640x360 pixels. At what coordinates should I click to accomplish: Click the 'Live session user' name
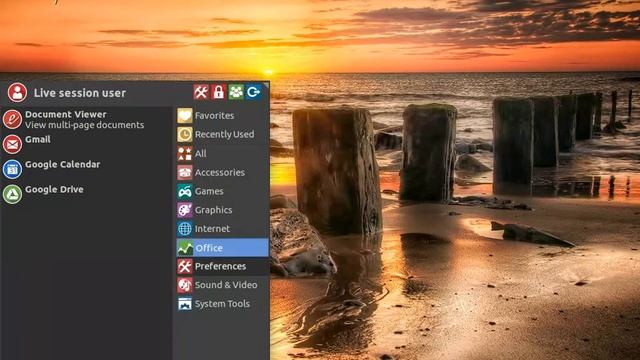point(80,93)
